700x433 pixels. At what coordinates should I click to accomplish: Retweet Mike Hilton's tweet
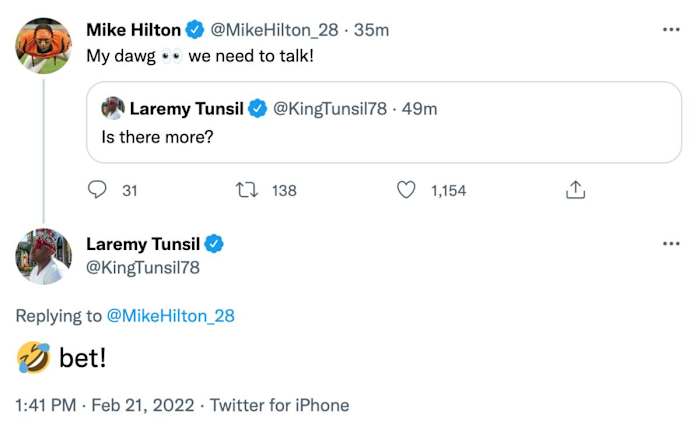(245, 190)
